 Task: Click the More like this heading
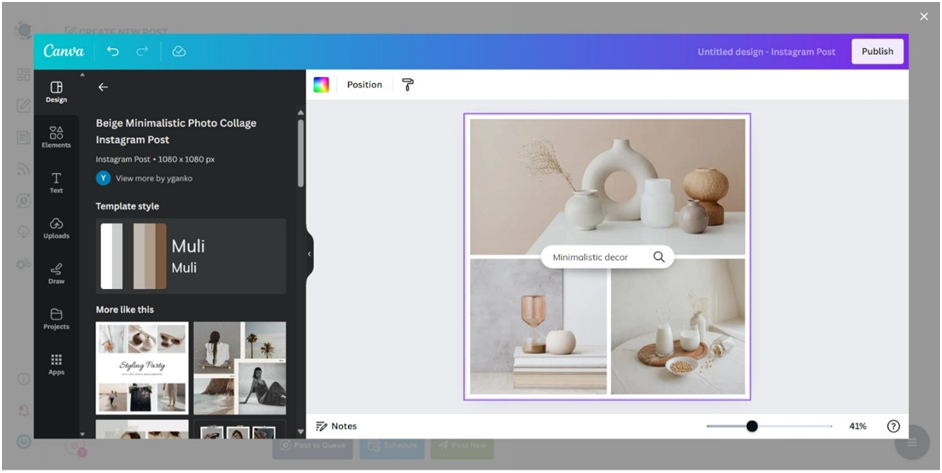125,310
